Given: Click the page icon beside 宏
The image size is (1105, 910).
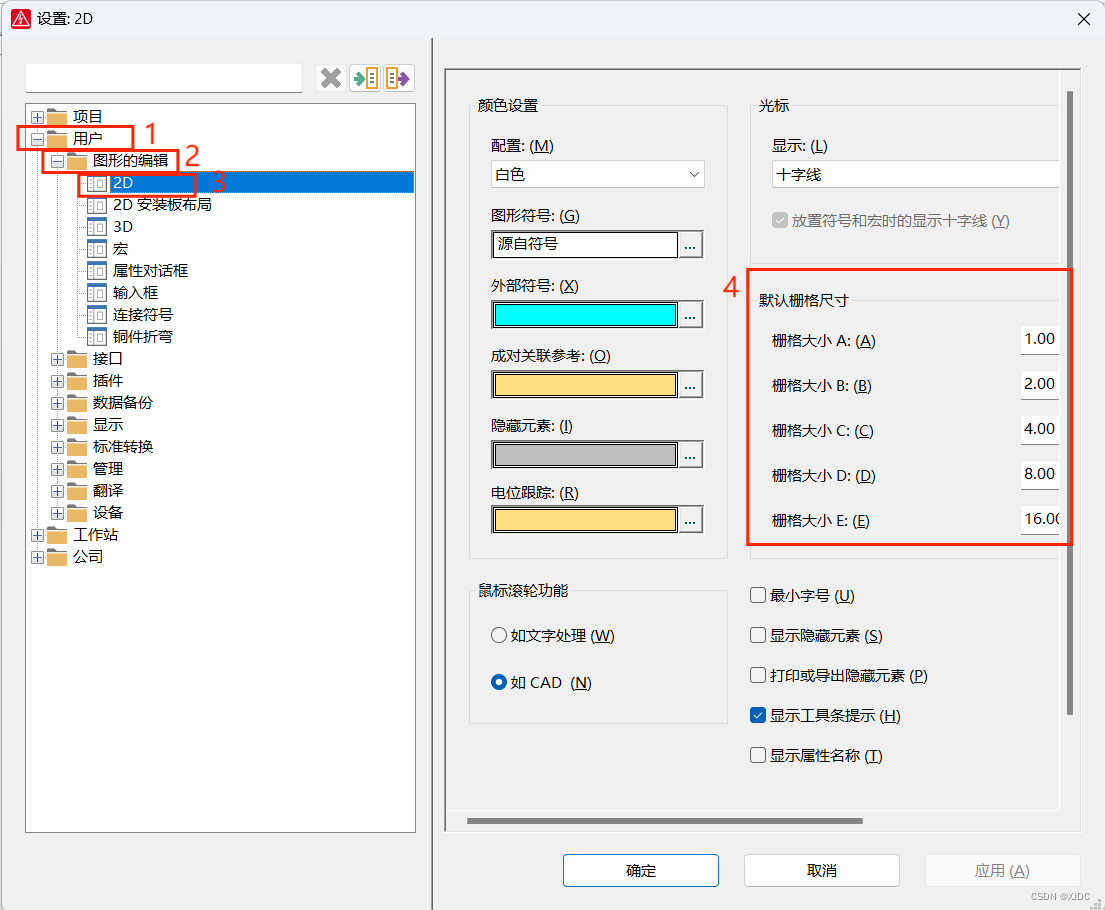Looking at the screenshot, I should point(97,249).
